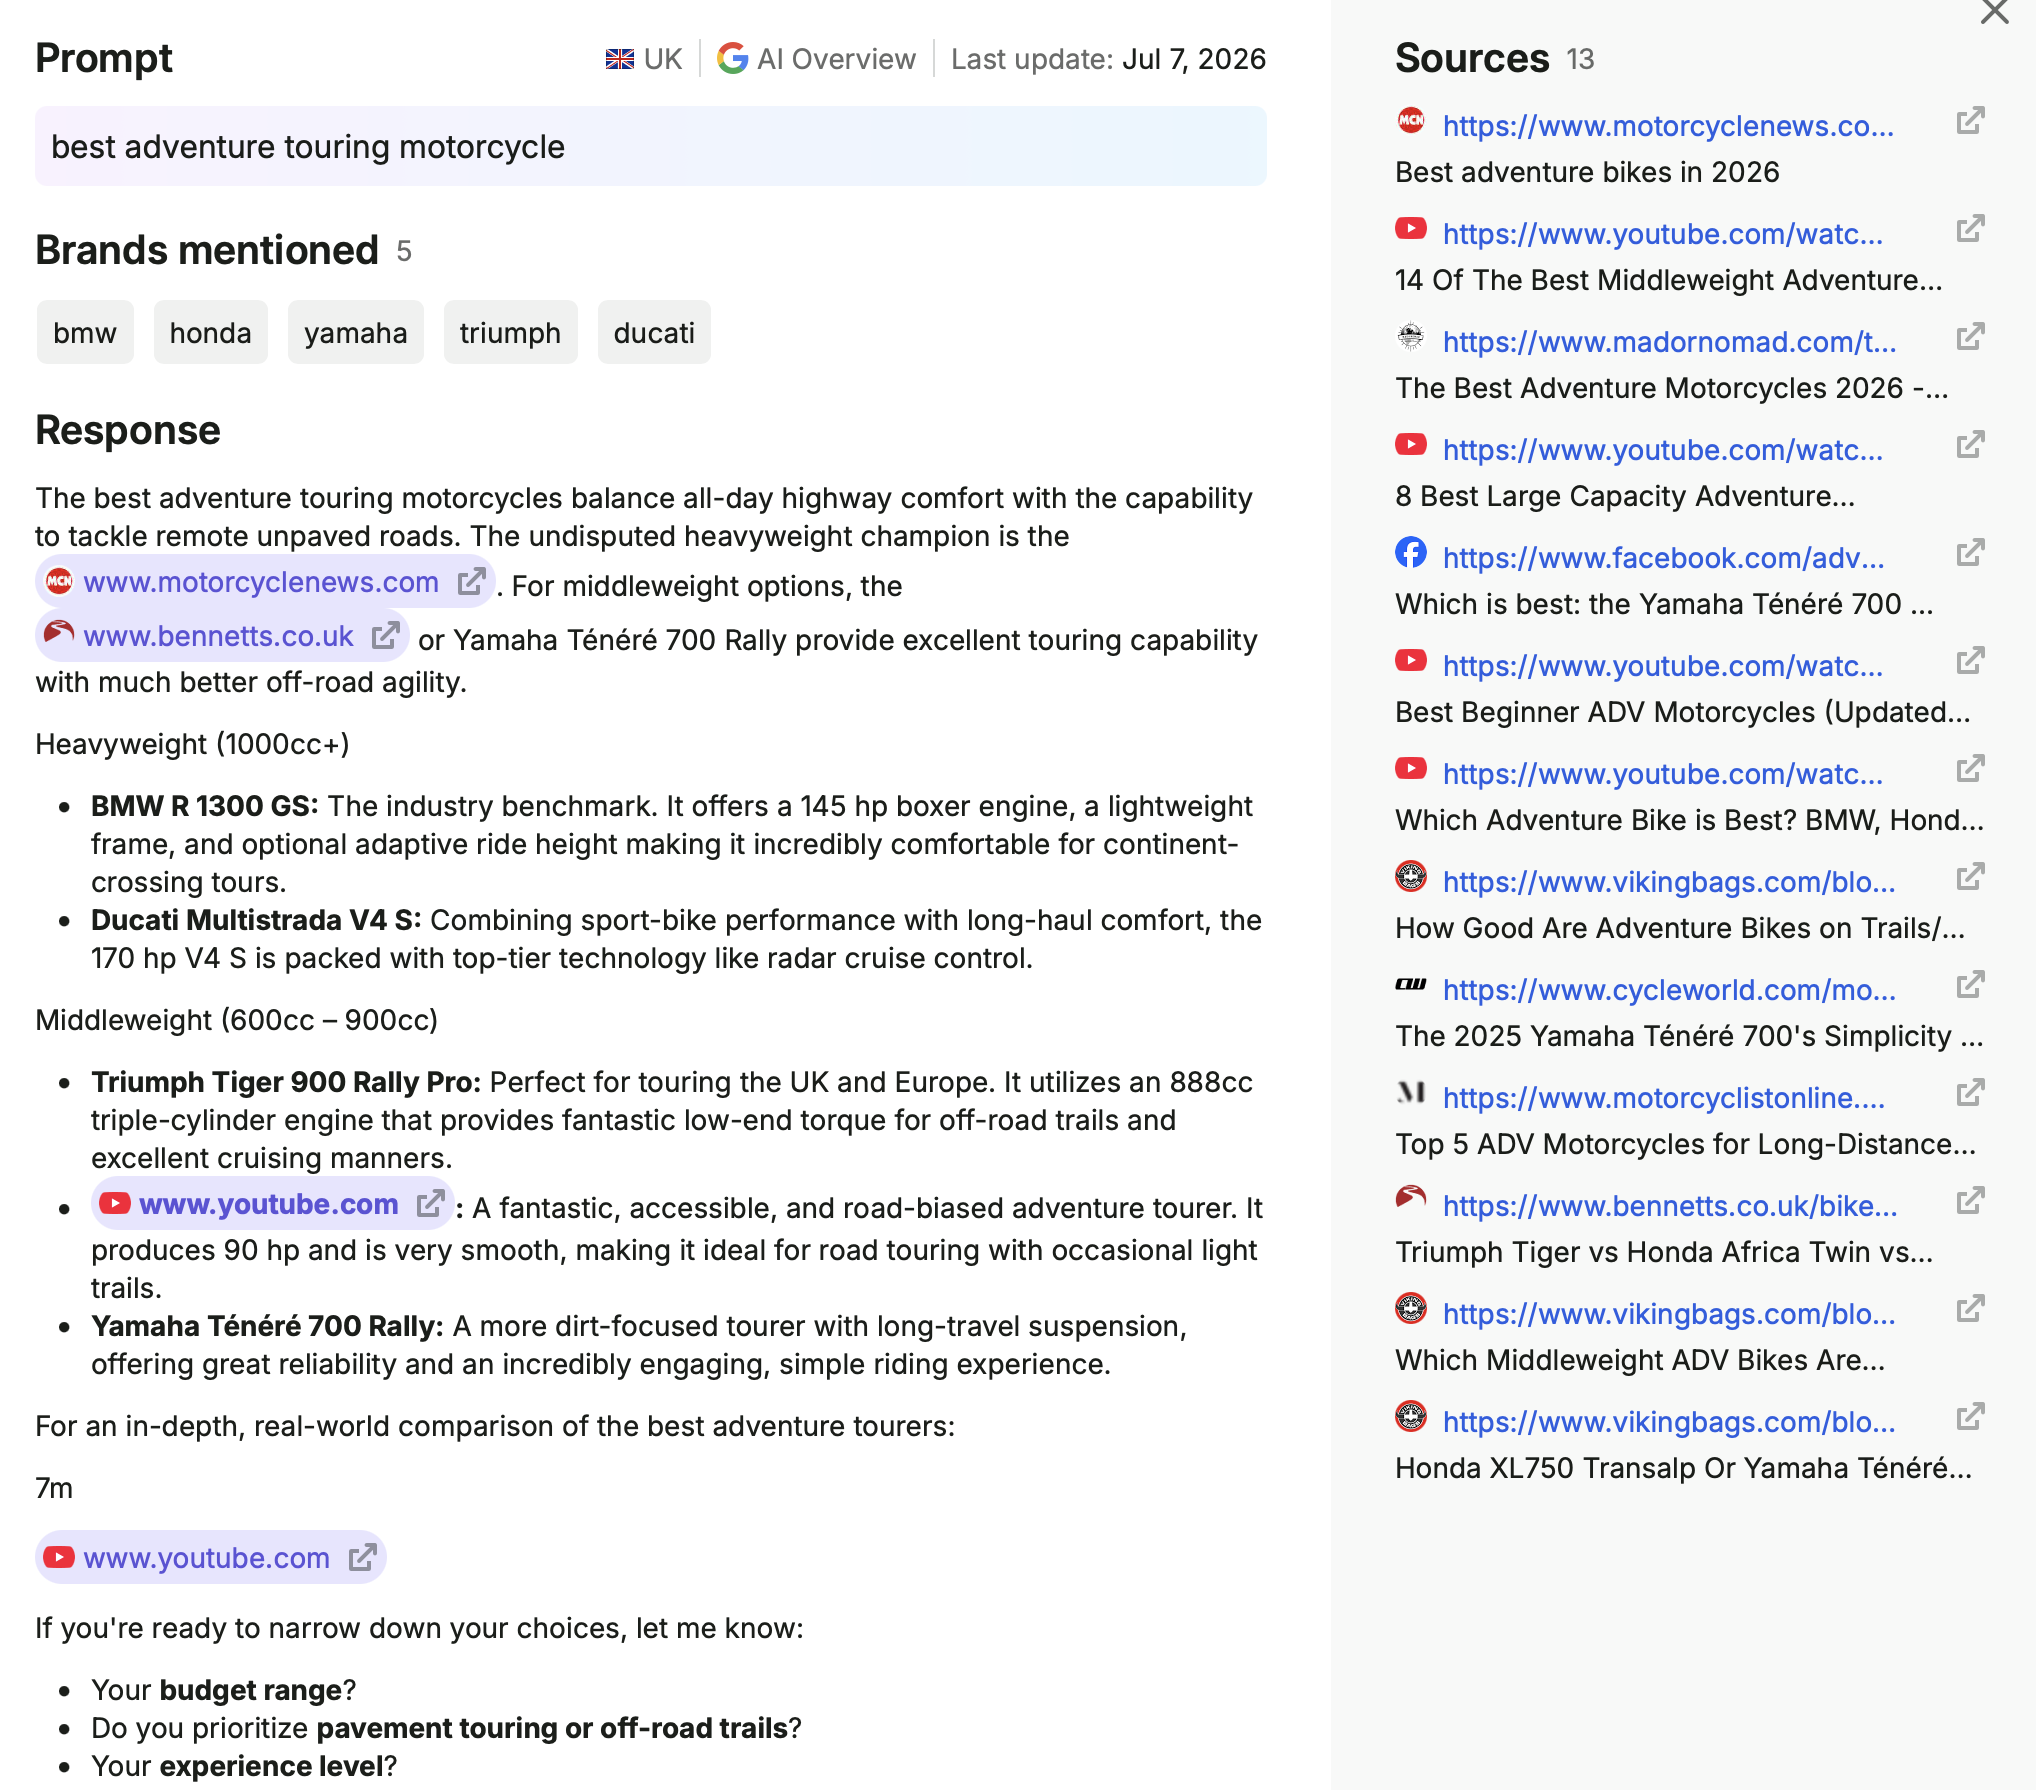Open vikingbags URL above 'How Good Are Adventure Bikes'
This screenshot has width=2036, height=1790.
point(1669,882)
